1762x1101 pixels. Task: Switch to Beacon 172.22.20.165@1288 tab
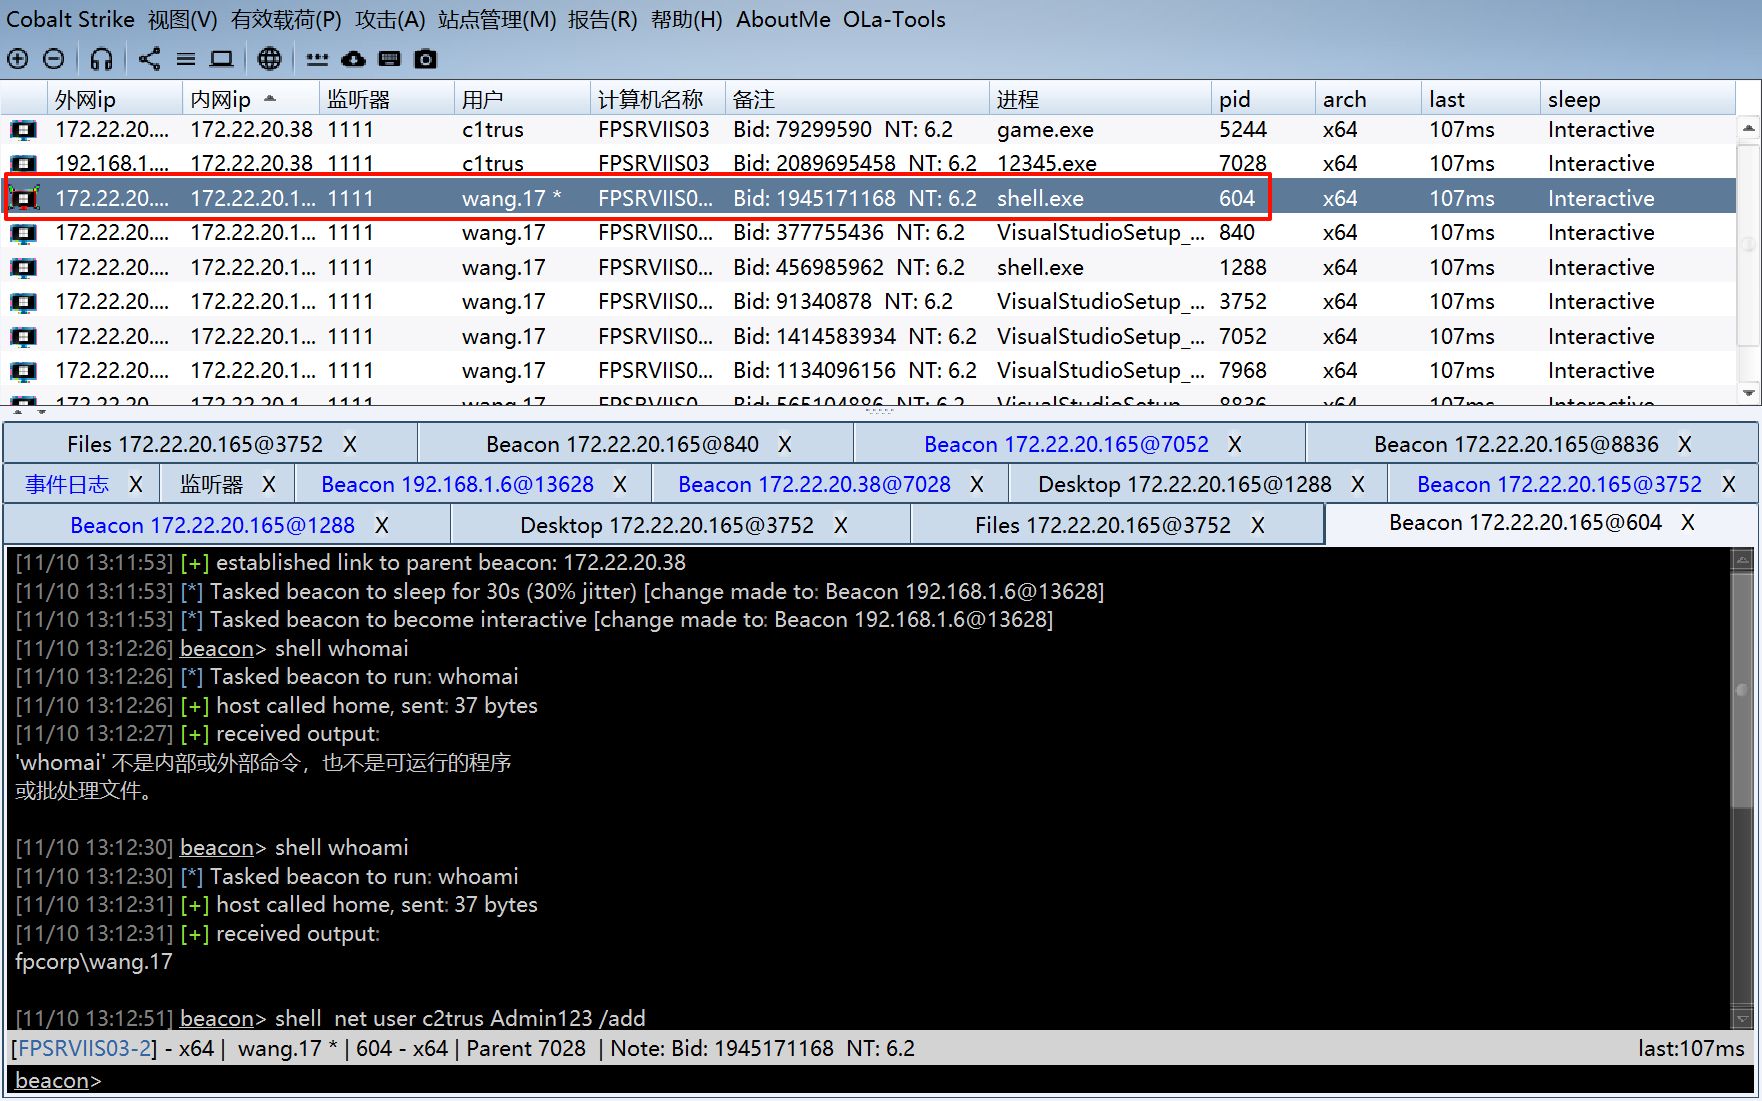tap(213, 524)
